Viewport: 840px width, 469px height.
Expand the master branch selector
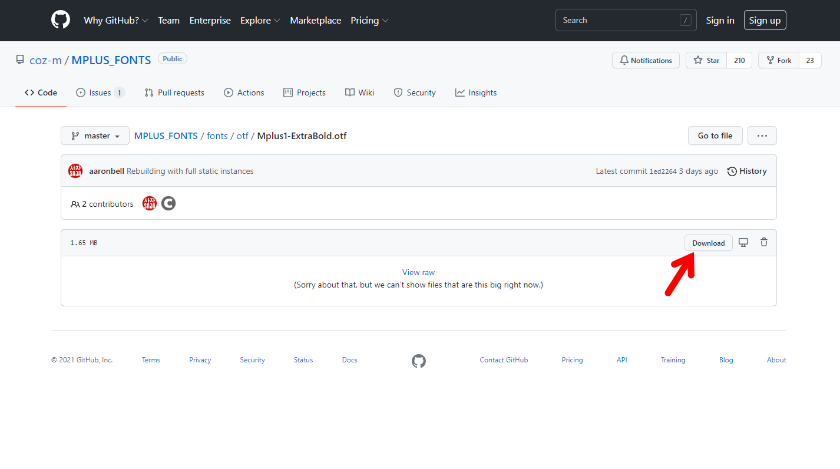coord(95,136)
